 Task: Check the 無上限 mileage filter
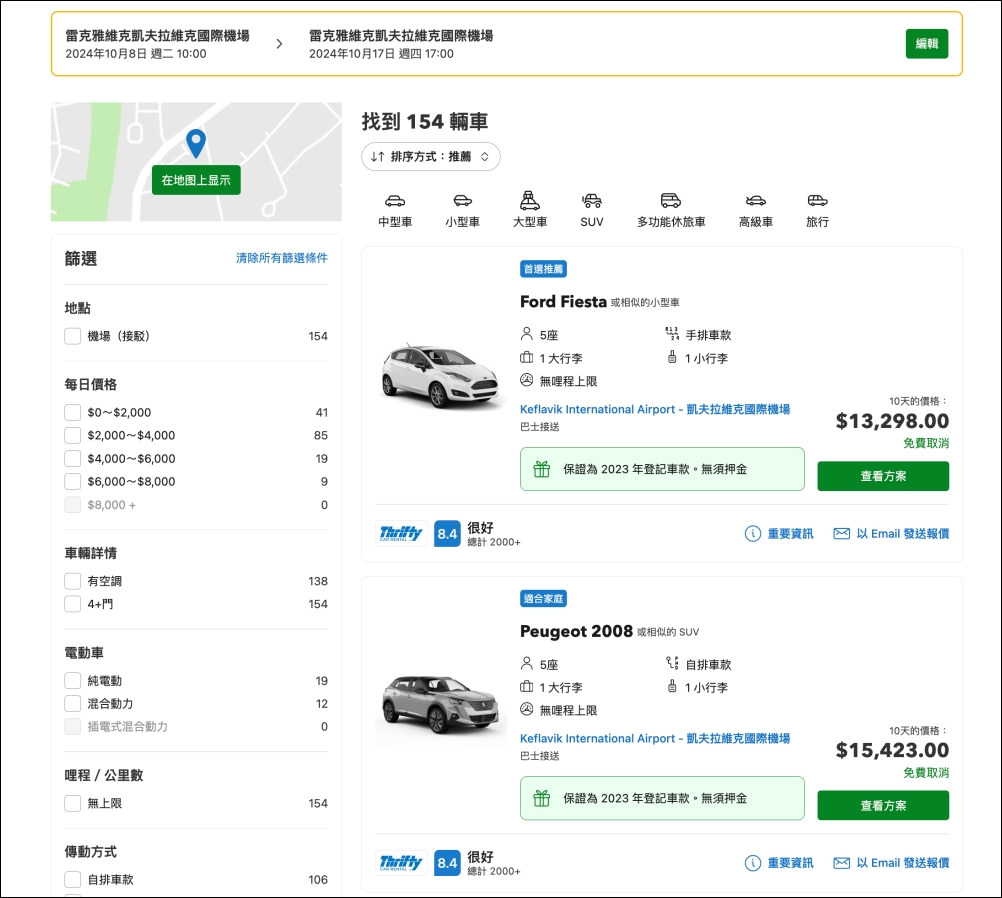[73, 803]
